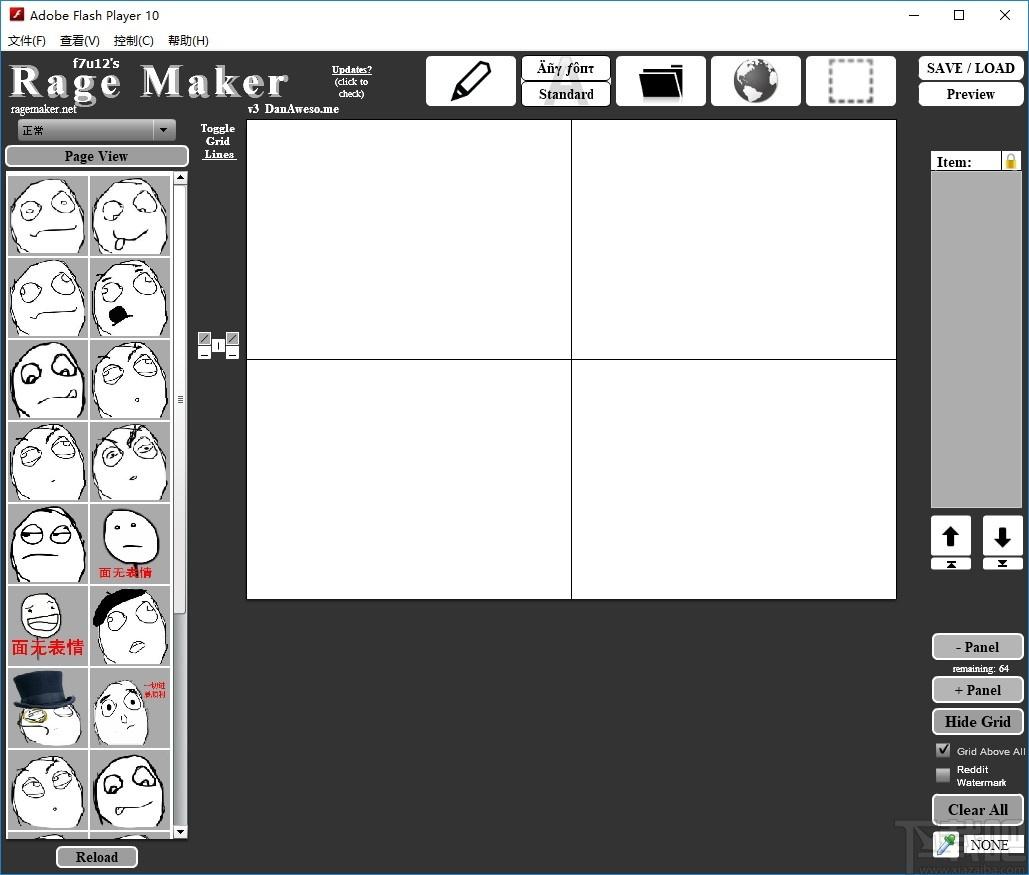Click the Item list panel area
The width and height of the screenshot is (1029, 875).
pyautogui.click(x=976, y=339)
